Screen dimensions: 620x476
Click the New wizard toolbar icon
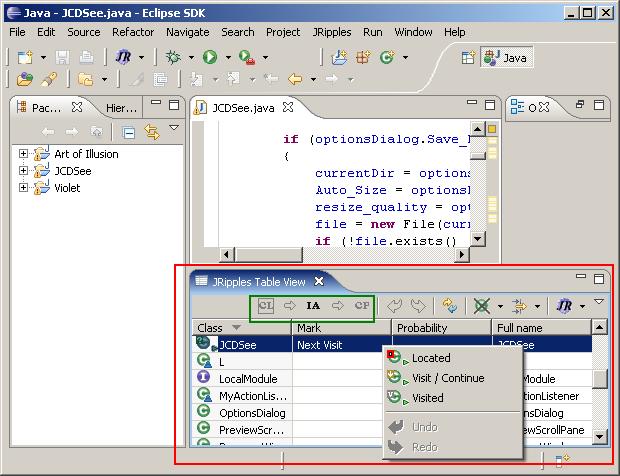click(25, 58)
